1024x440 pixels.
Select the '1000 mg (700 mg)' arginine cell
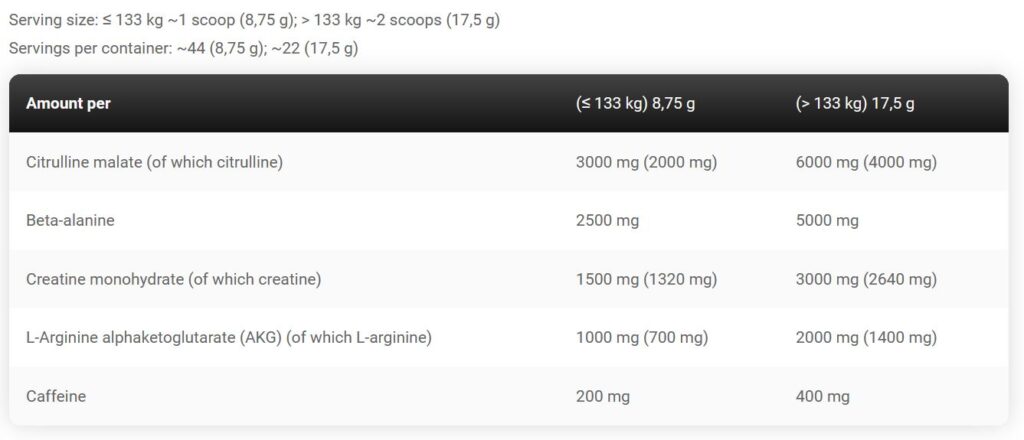coord(642,338)
